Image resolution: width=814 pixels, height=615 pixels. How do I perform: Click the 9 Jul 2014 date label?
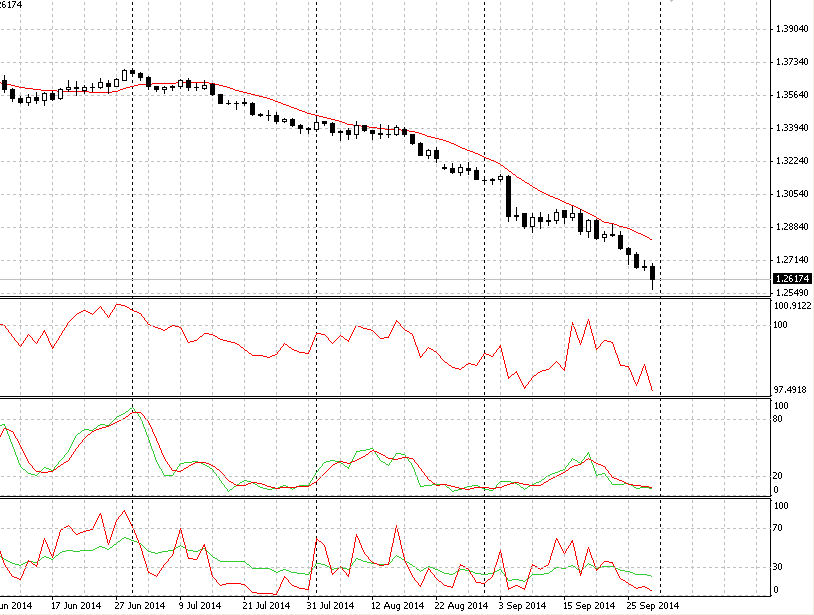tap(200, 606)
